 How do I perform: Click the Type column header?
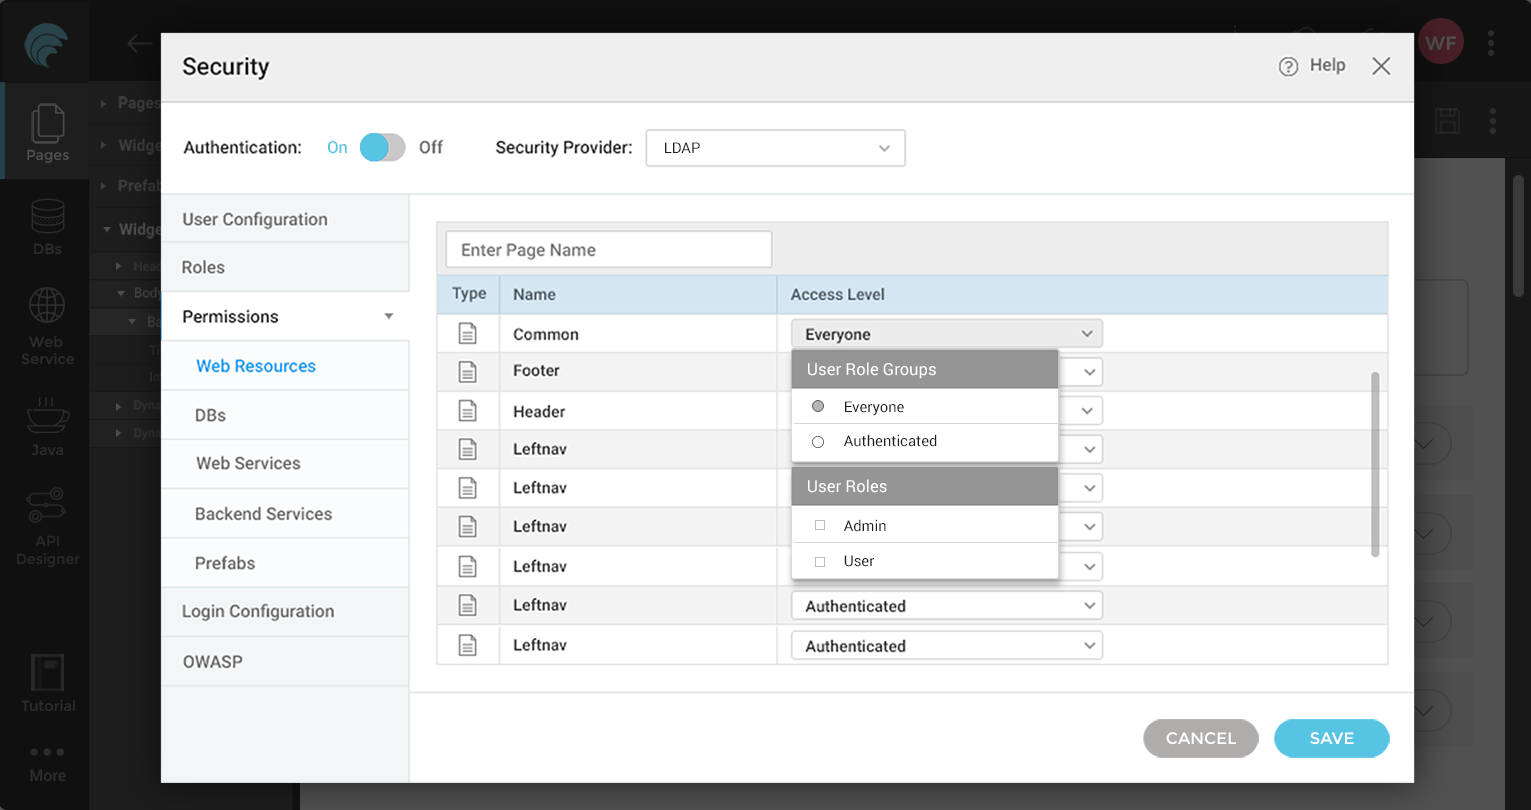point(469,294)
